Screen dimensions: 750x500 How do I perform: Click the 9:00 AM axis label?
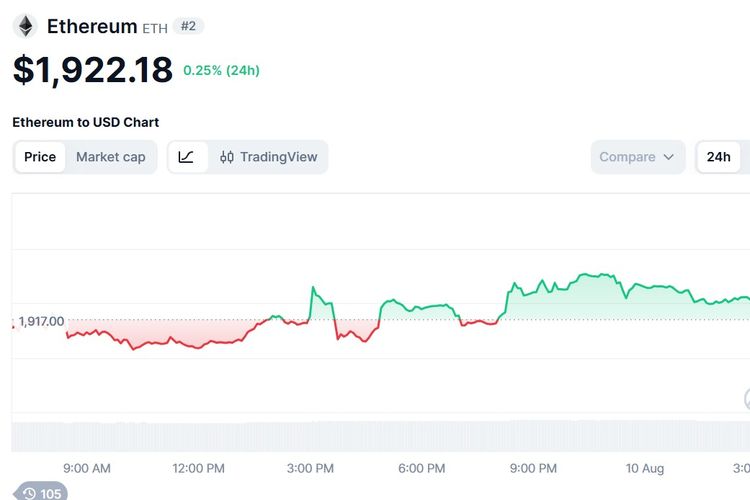87,468
